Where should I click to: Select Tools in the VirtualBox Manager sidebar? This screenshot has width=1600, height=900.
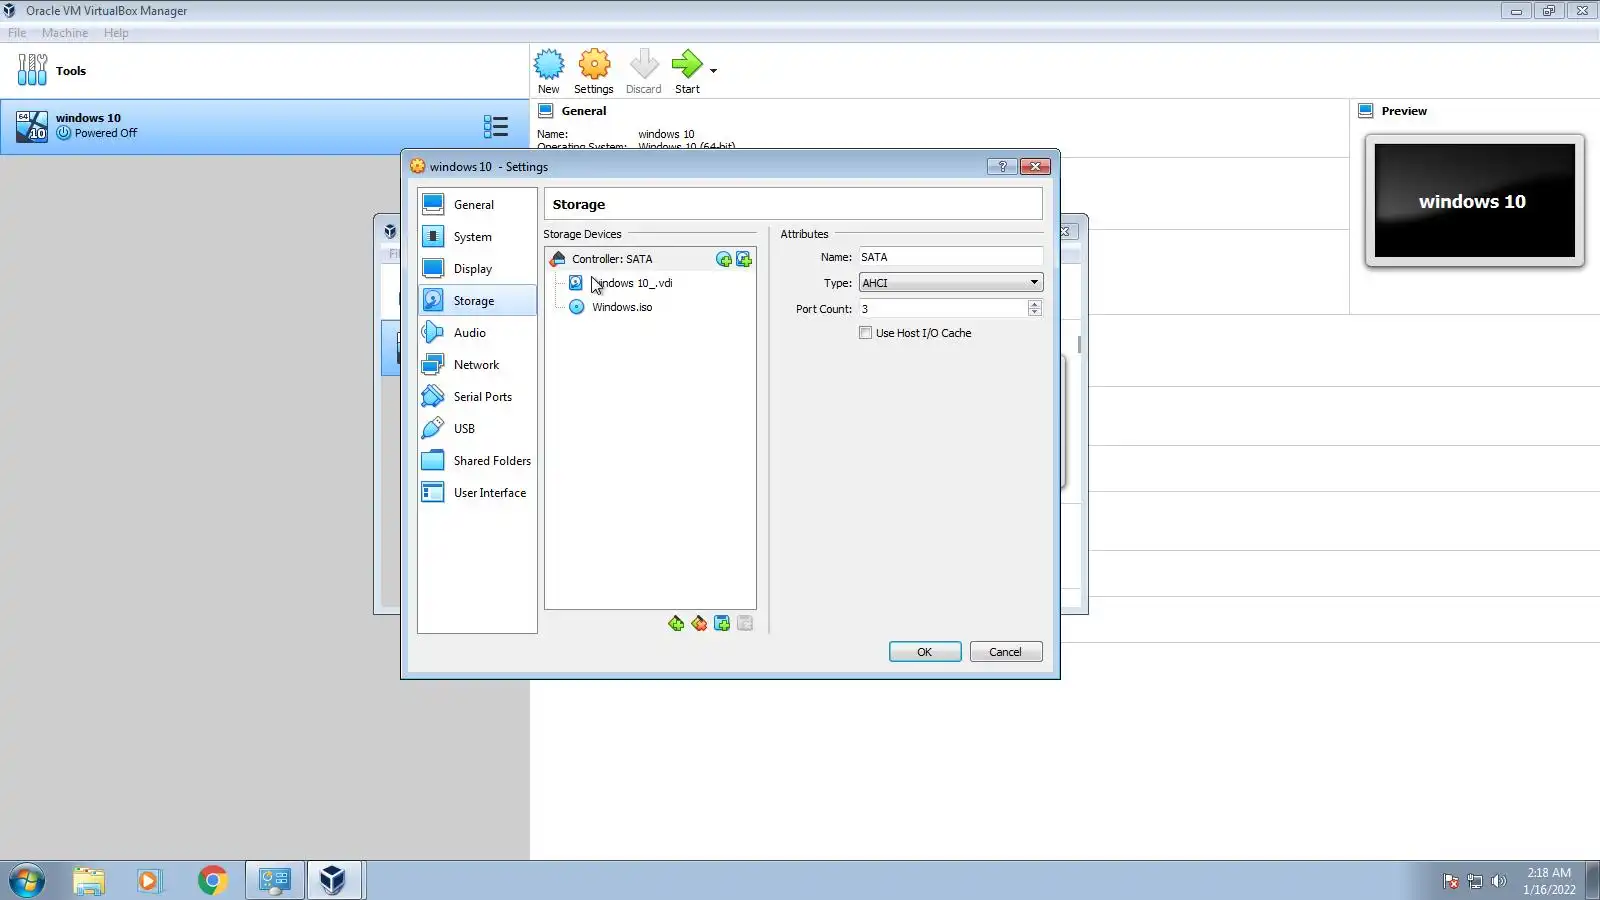[x=264, y=71]
